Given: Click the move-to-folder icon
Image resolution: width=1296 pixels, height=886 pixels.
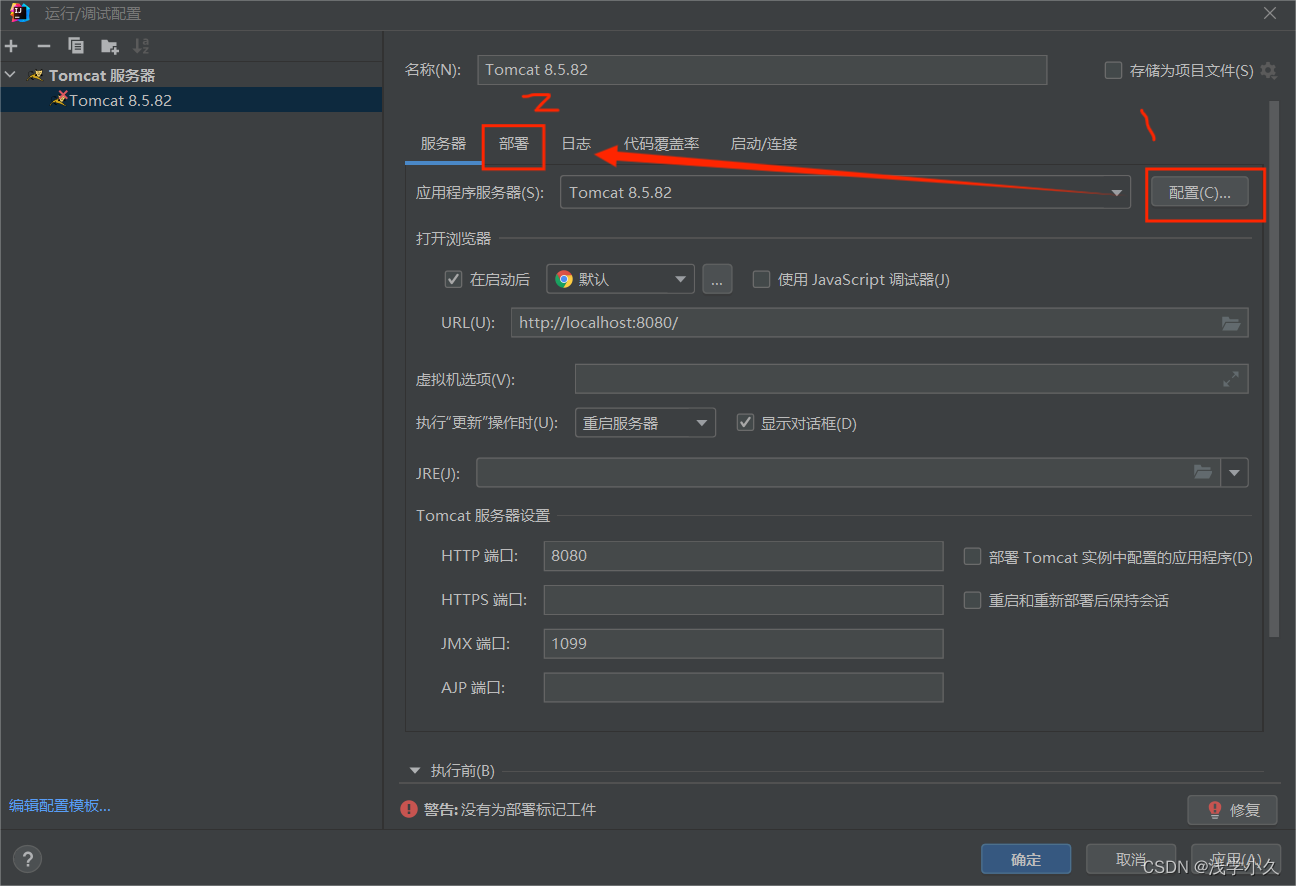Looking at the screenshot, I should tap(109, 46).
